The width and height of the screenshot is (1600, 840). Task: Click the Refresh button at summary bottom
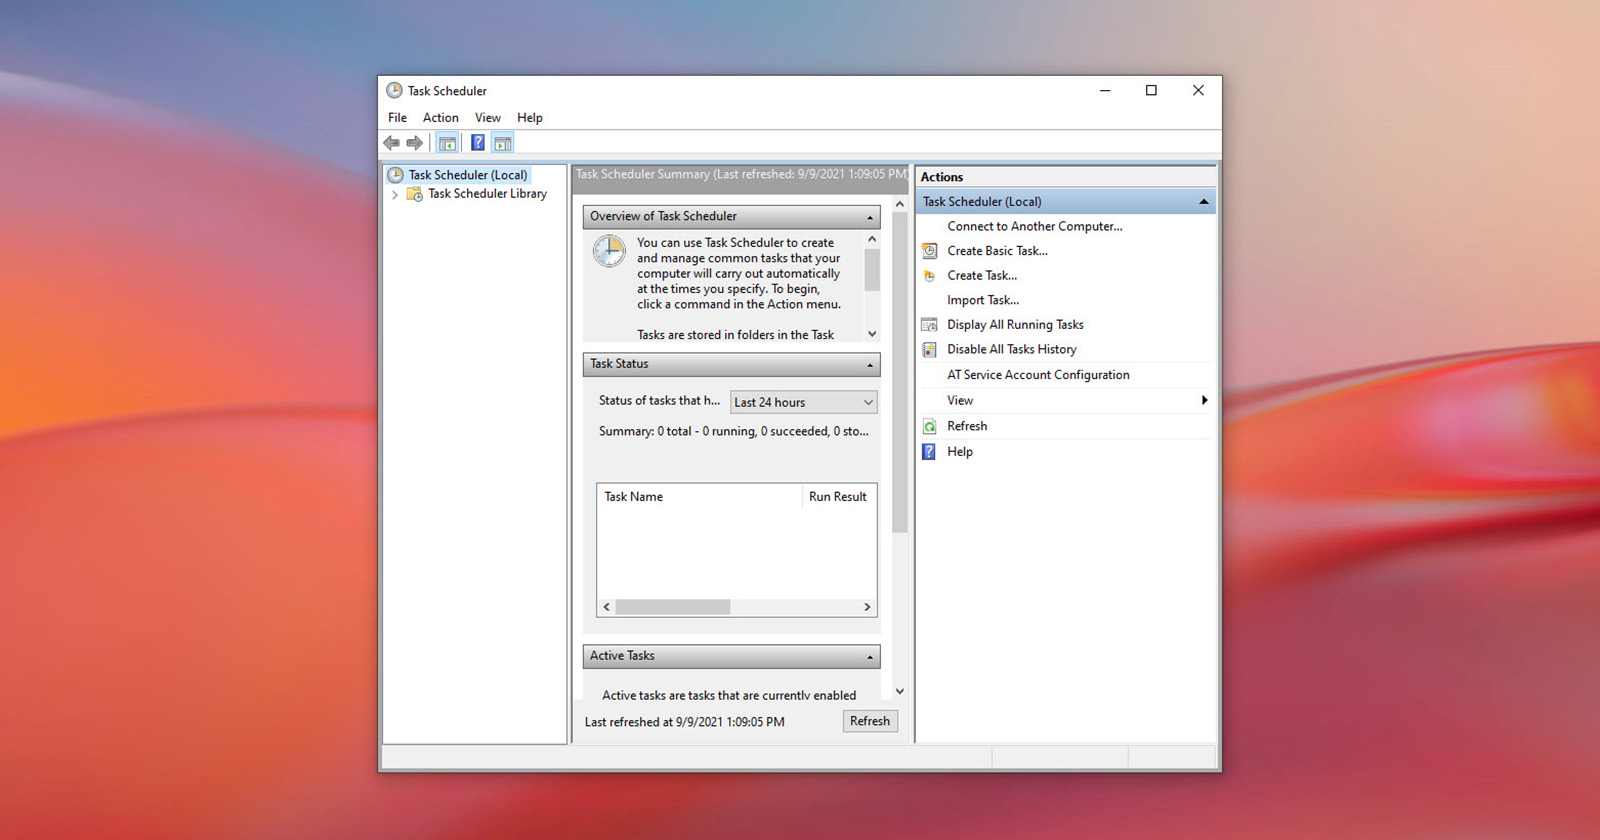tap(869, 721)
